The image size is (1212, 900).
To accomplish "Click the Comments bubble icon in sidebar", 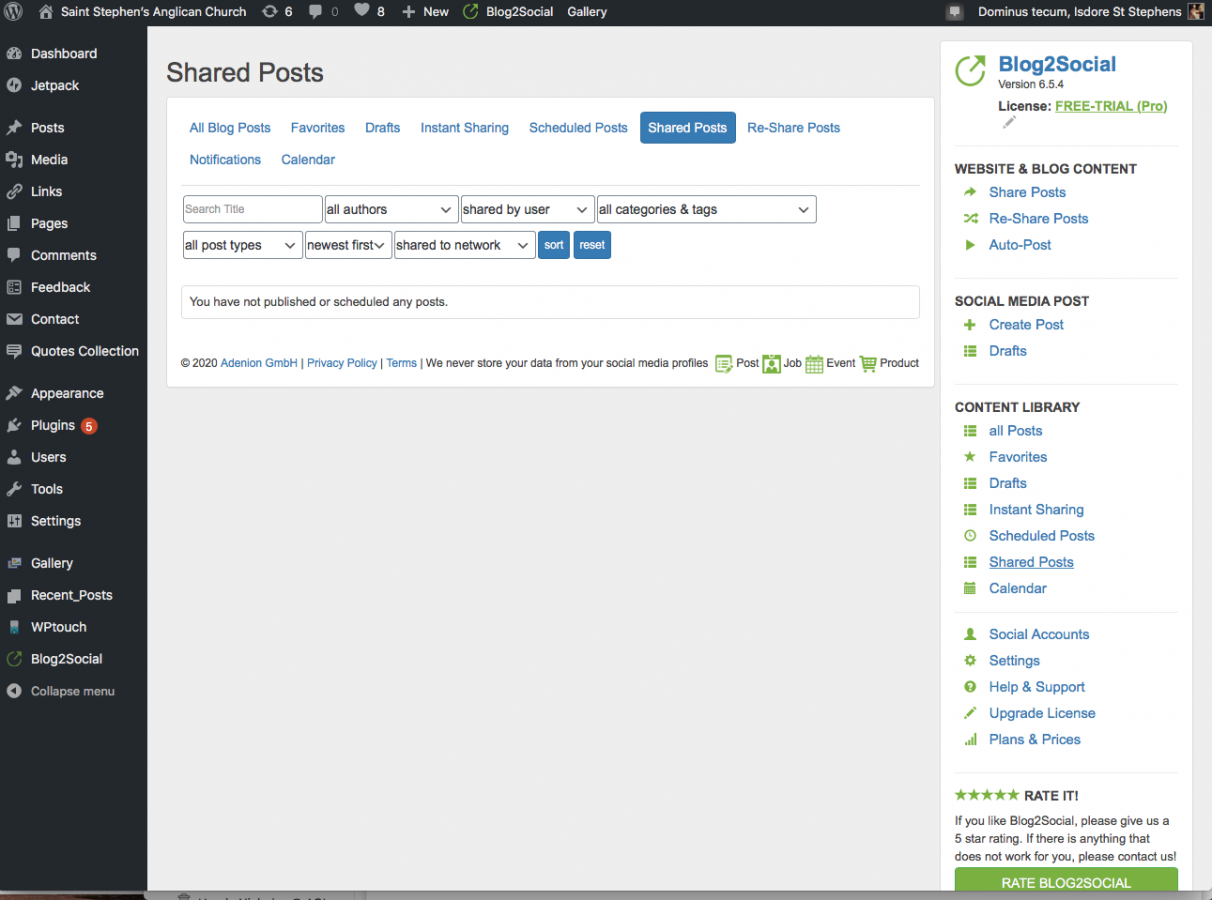I will (14, 256).
